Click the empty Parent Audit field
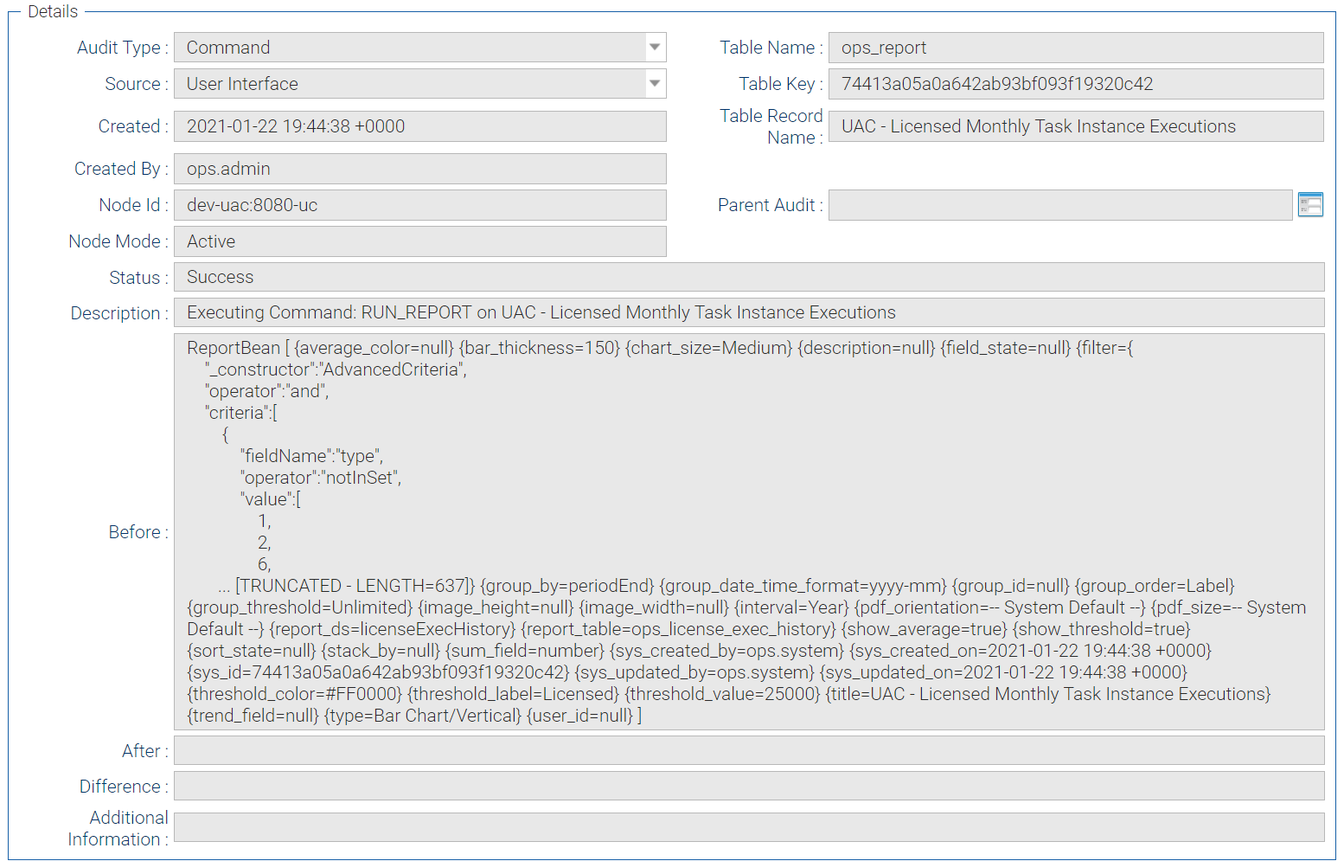 (1060, 205)
